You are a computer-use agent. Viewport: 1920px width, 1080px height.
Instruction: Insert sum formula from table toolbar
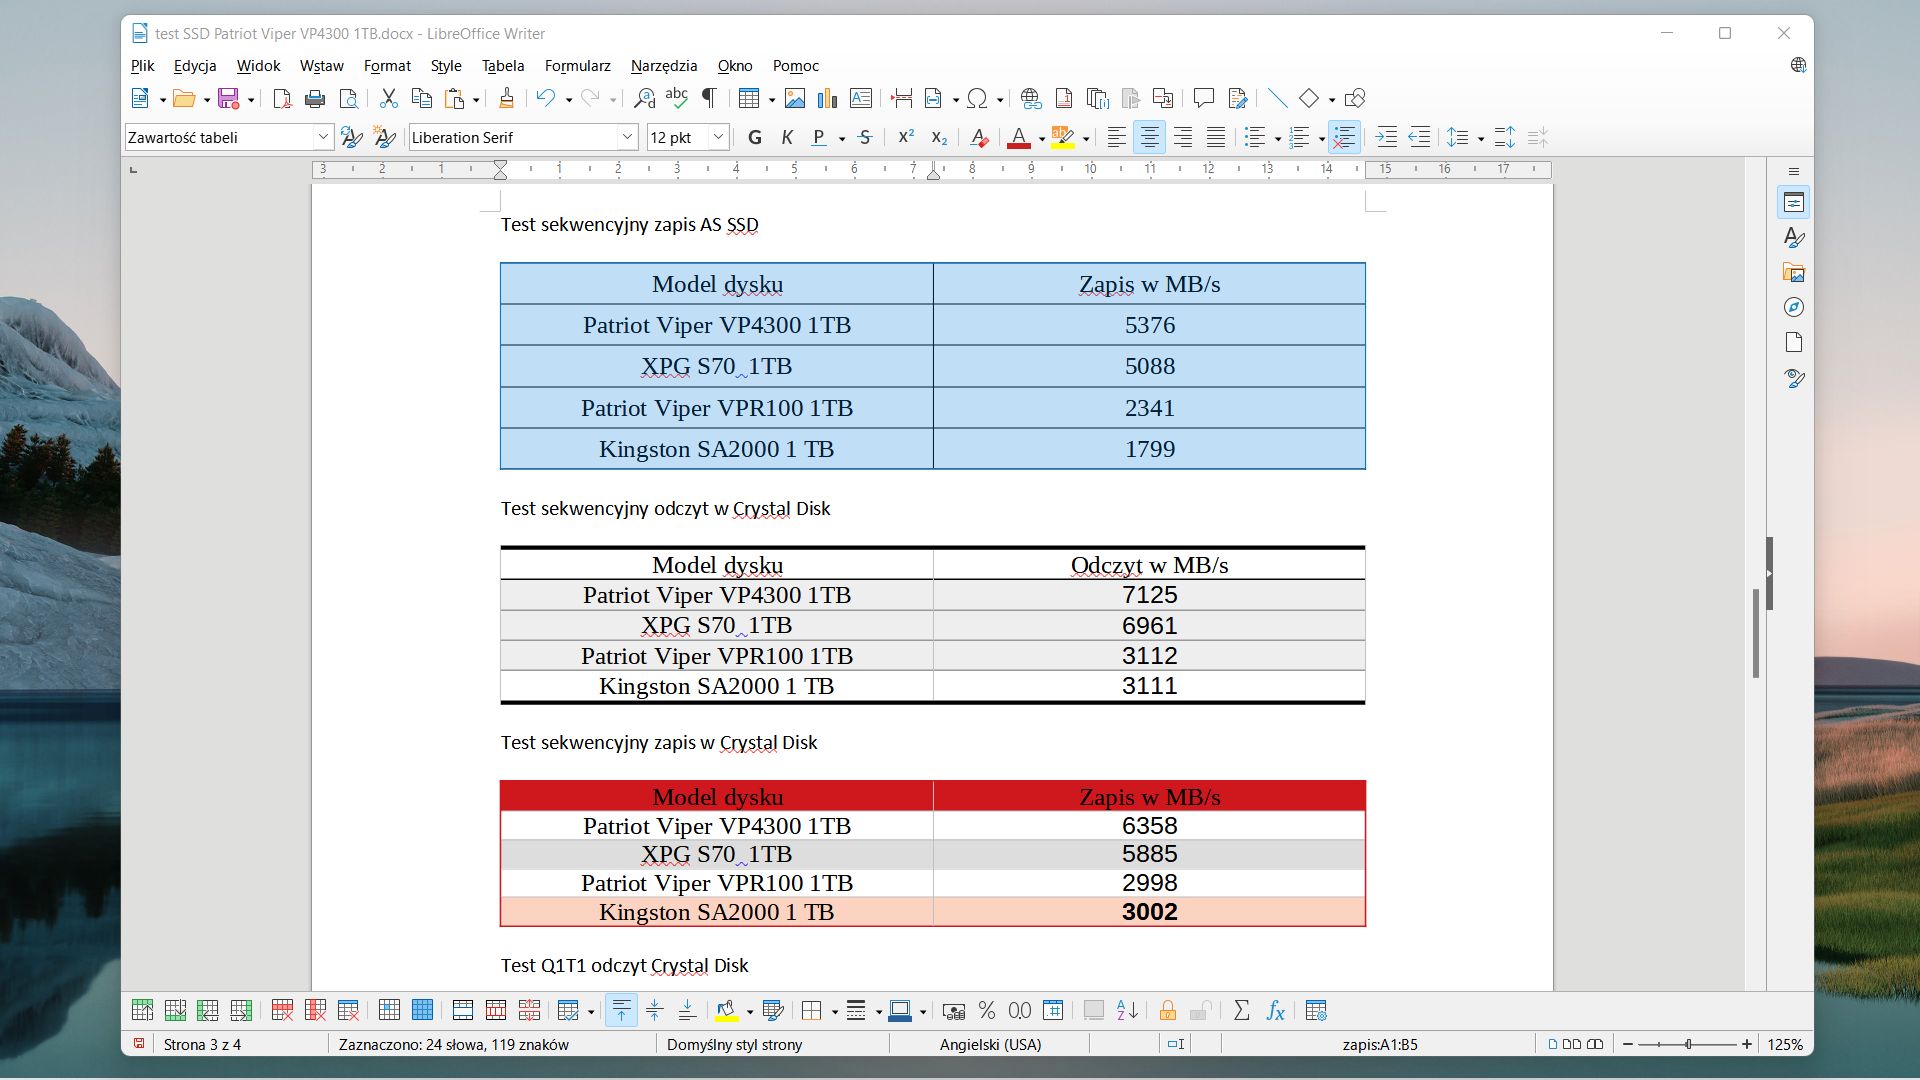pyautogui.click(x=1242, y=1011)
